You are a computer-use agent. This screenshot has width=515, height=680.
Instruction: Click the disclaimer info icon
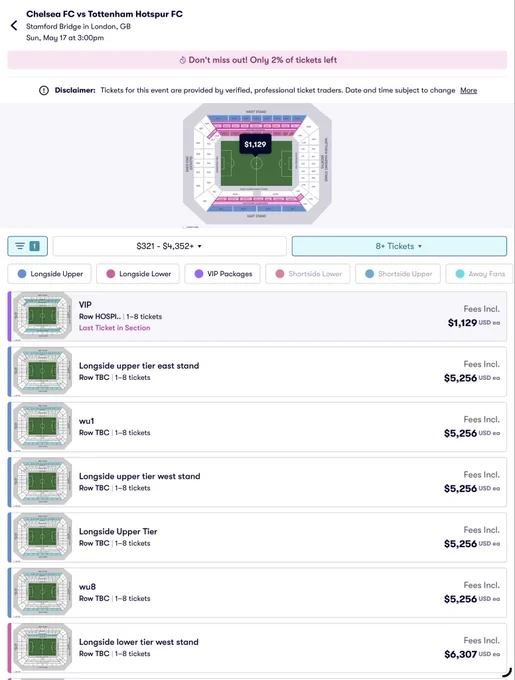pos(44,90)
